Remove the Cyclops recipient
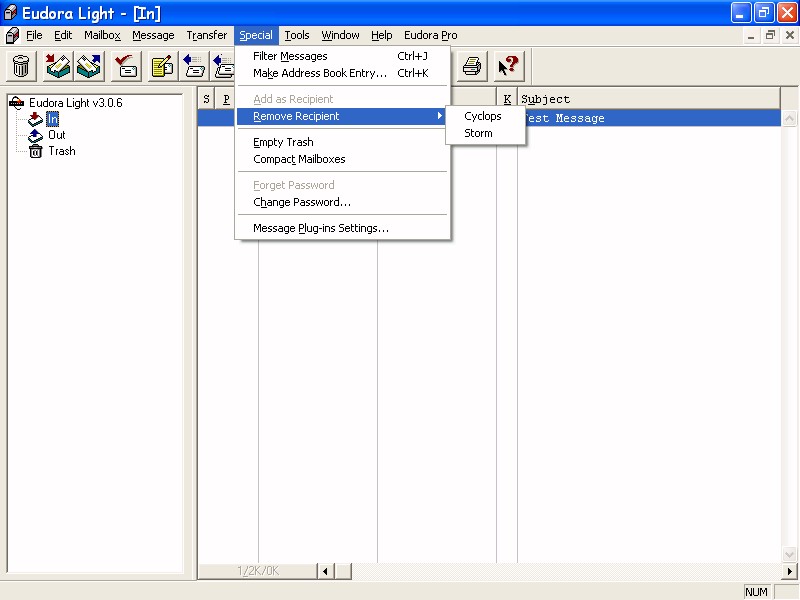Viewport: 800px width, 600px height. pos(486,116)
